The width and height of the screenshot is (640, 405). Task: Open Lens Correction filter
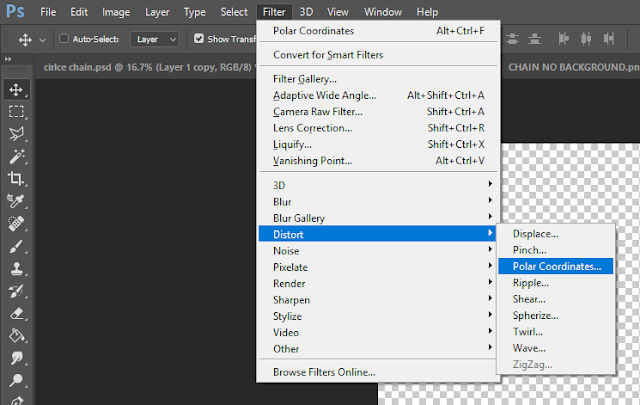click(x=378, y=128)
